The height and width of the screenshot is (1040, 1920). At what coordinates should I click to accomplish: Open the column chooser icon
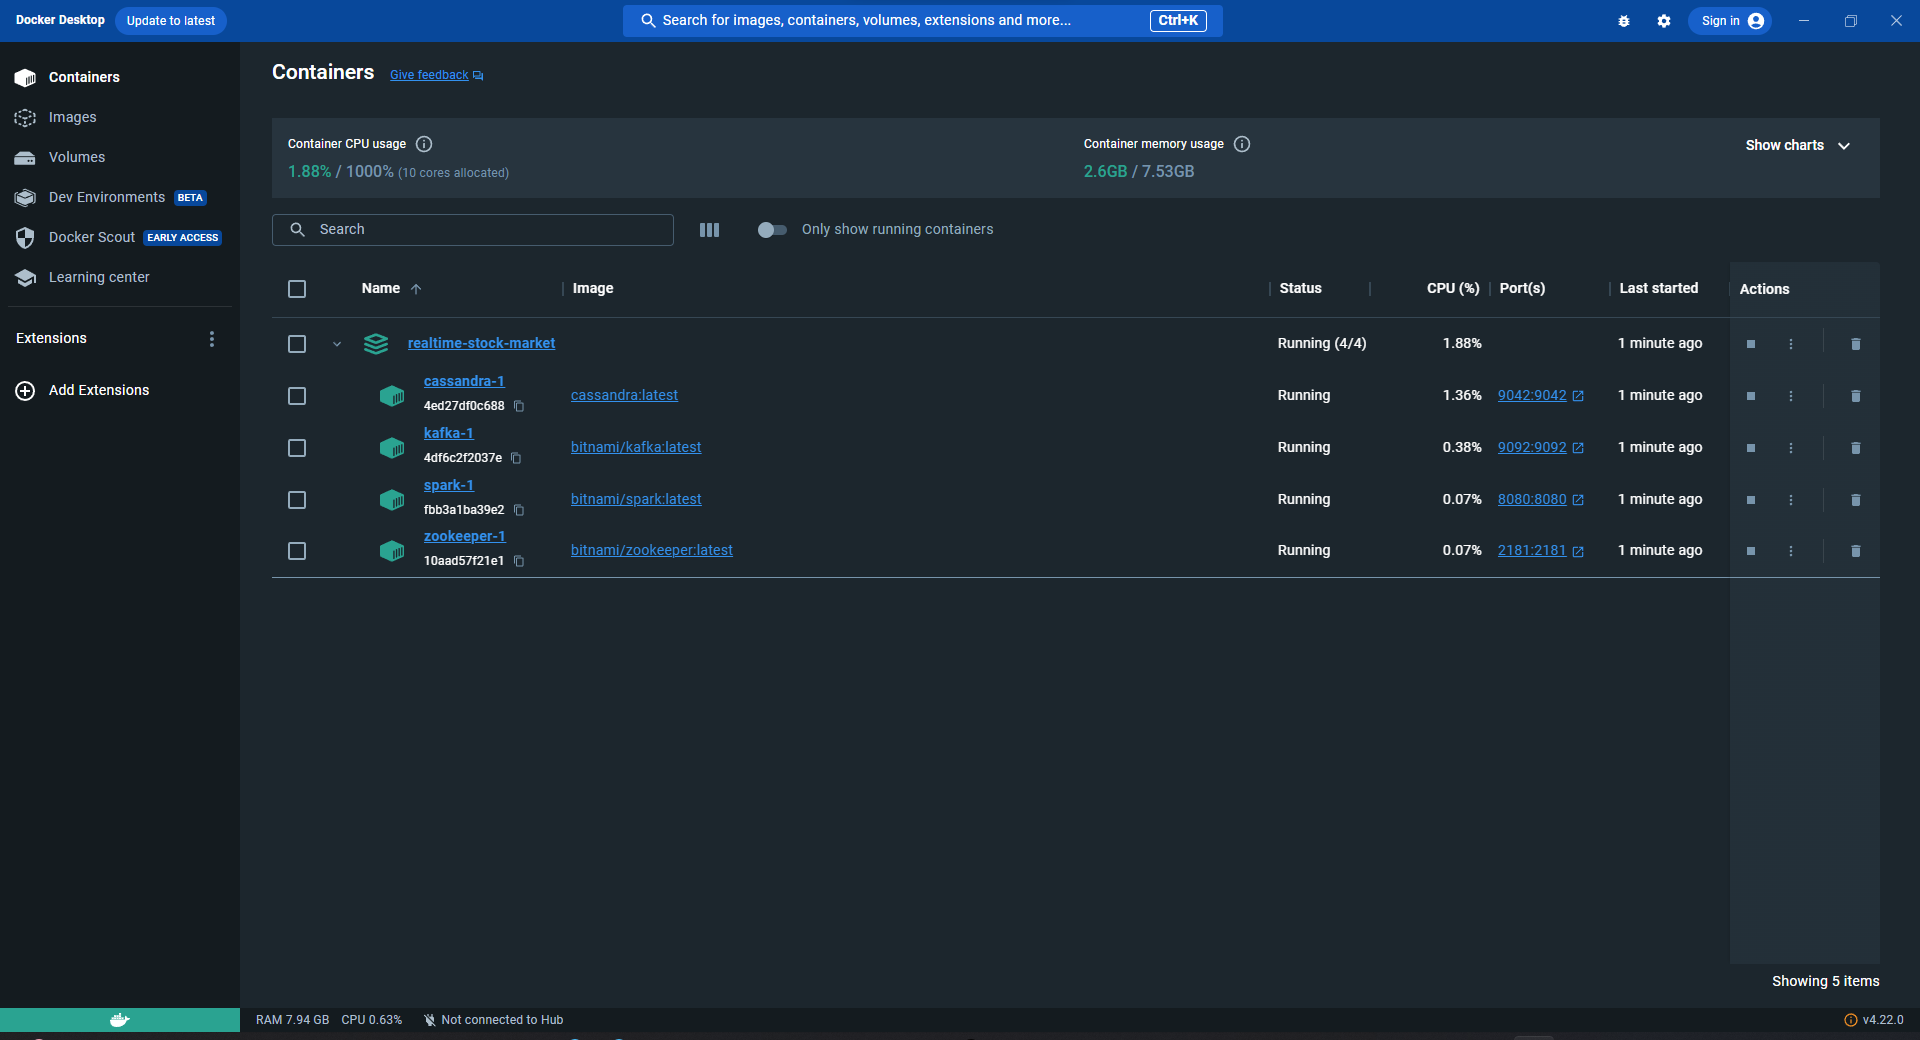709,230
